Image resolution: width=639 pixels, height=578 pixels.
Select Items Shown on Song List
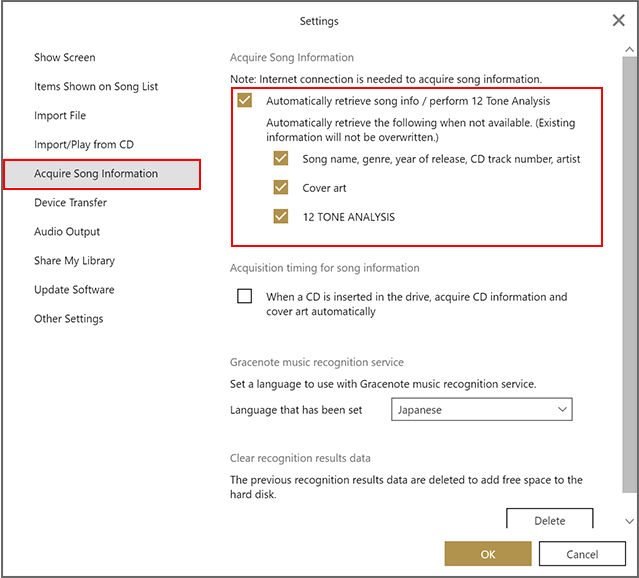(x=96, y=87)
